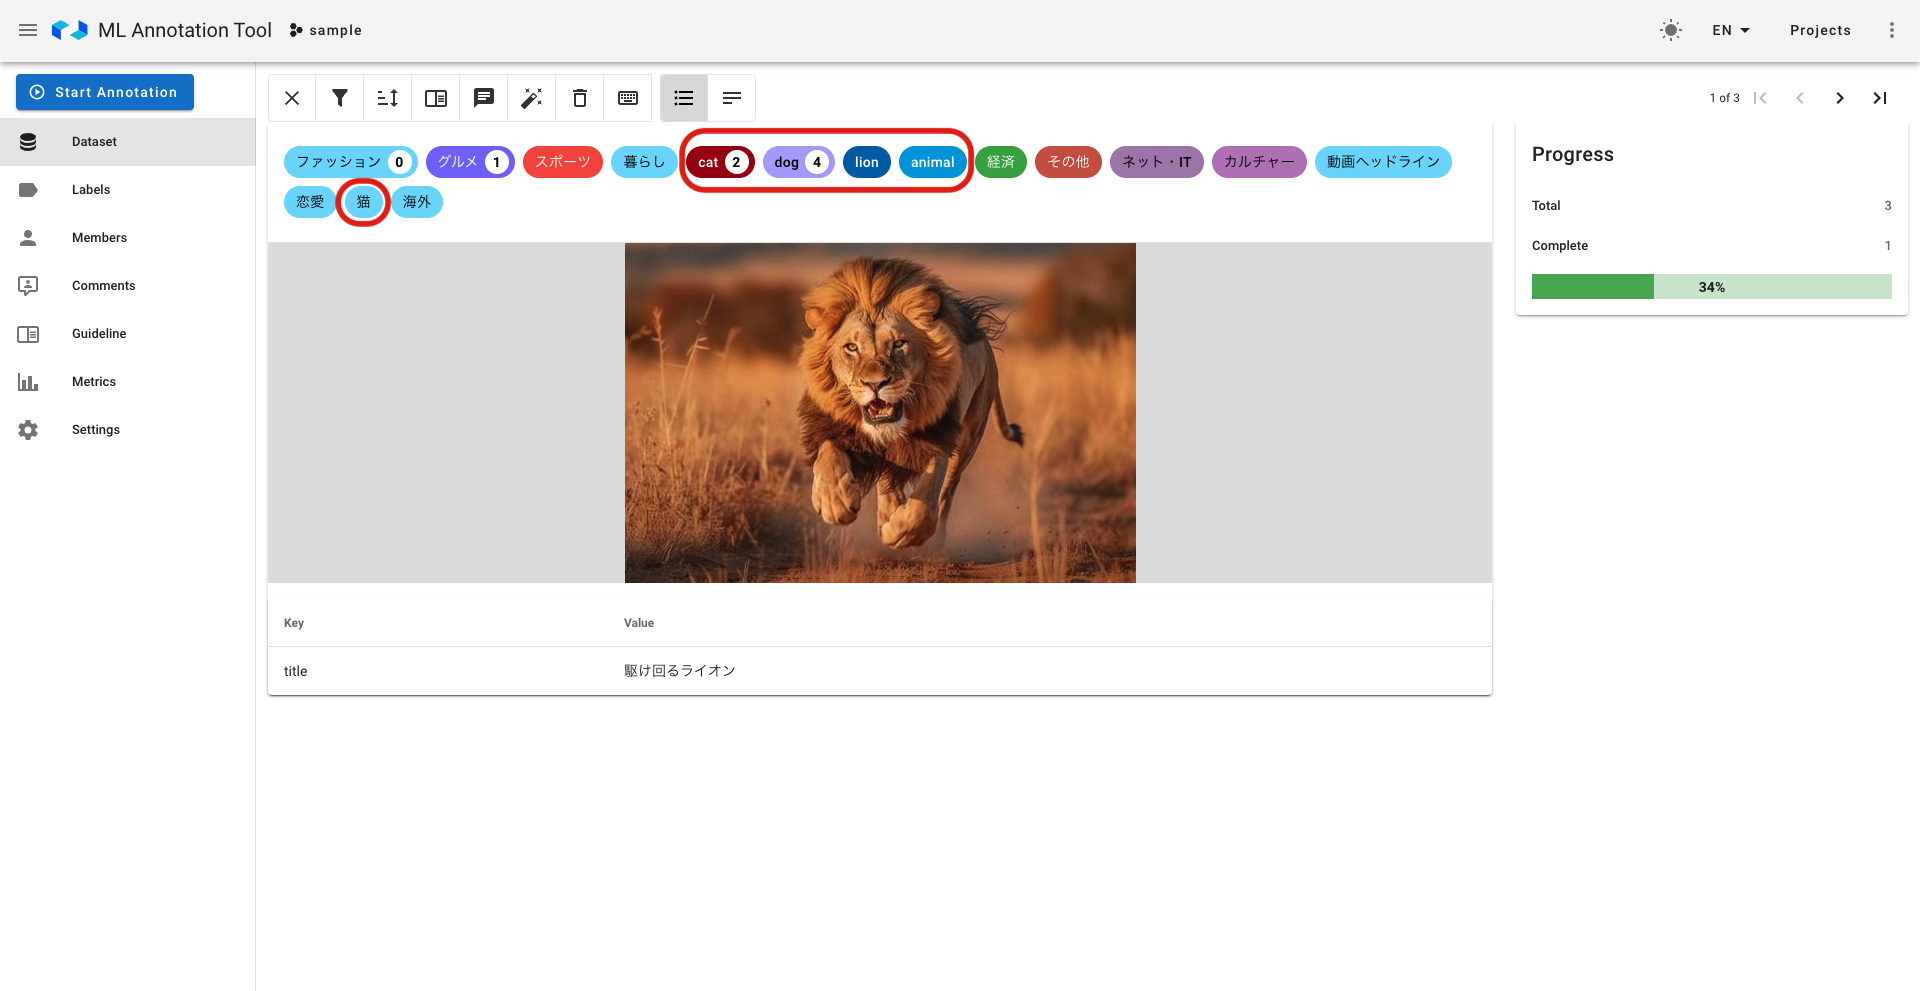Click the trash clear-labels icon
The height and width of the screenshot is (991, 1920).
point(580,98)
